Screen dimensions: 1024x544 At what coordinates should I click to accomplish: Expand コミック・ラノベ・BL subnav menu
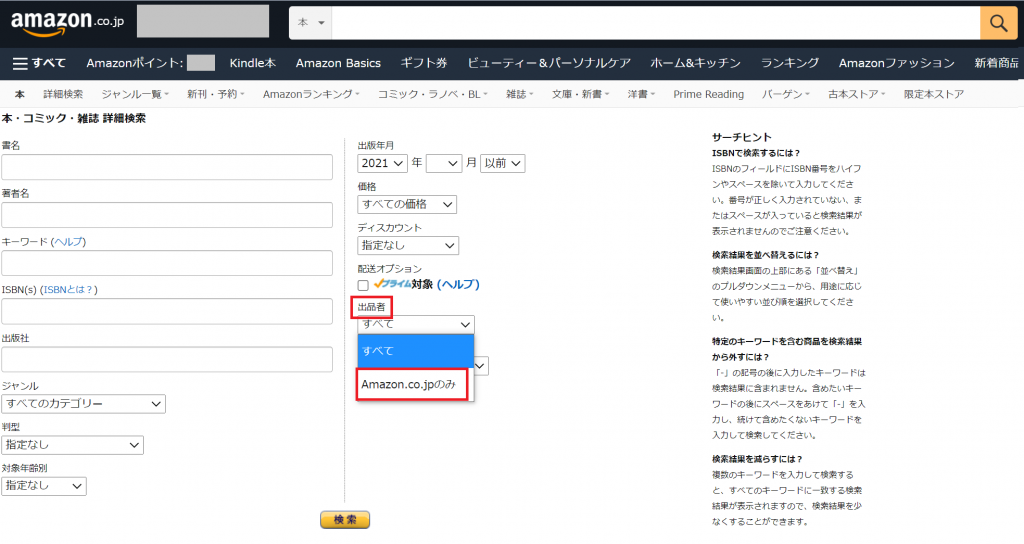pyautogui.click(x=432, y=94)
